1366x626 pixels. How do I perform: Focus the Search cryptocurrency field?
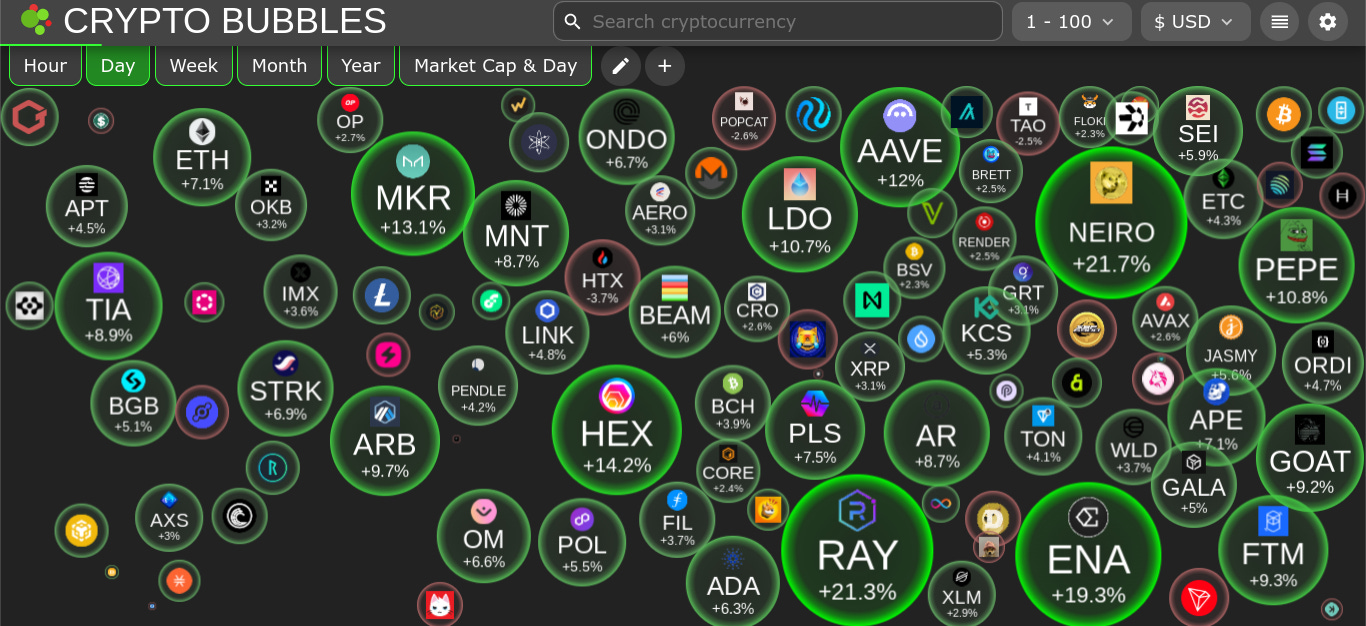(778, 21)
